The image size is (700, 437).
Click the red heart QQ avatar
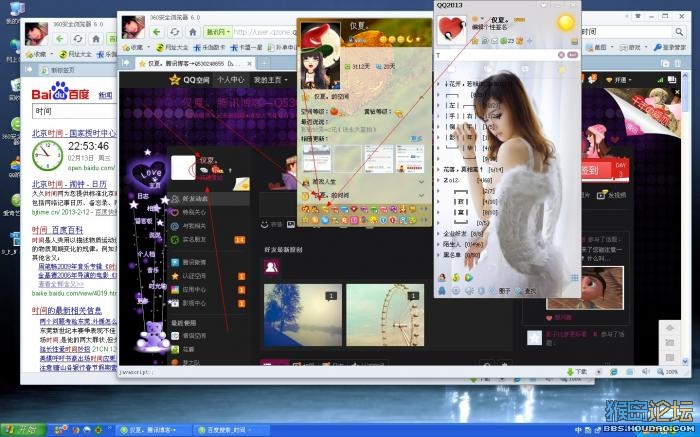pyautogui.click(x=451, y=29)
